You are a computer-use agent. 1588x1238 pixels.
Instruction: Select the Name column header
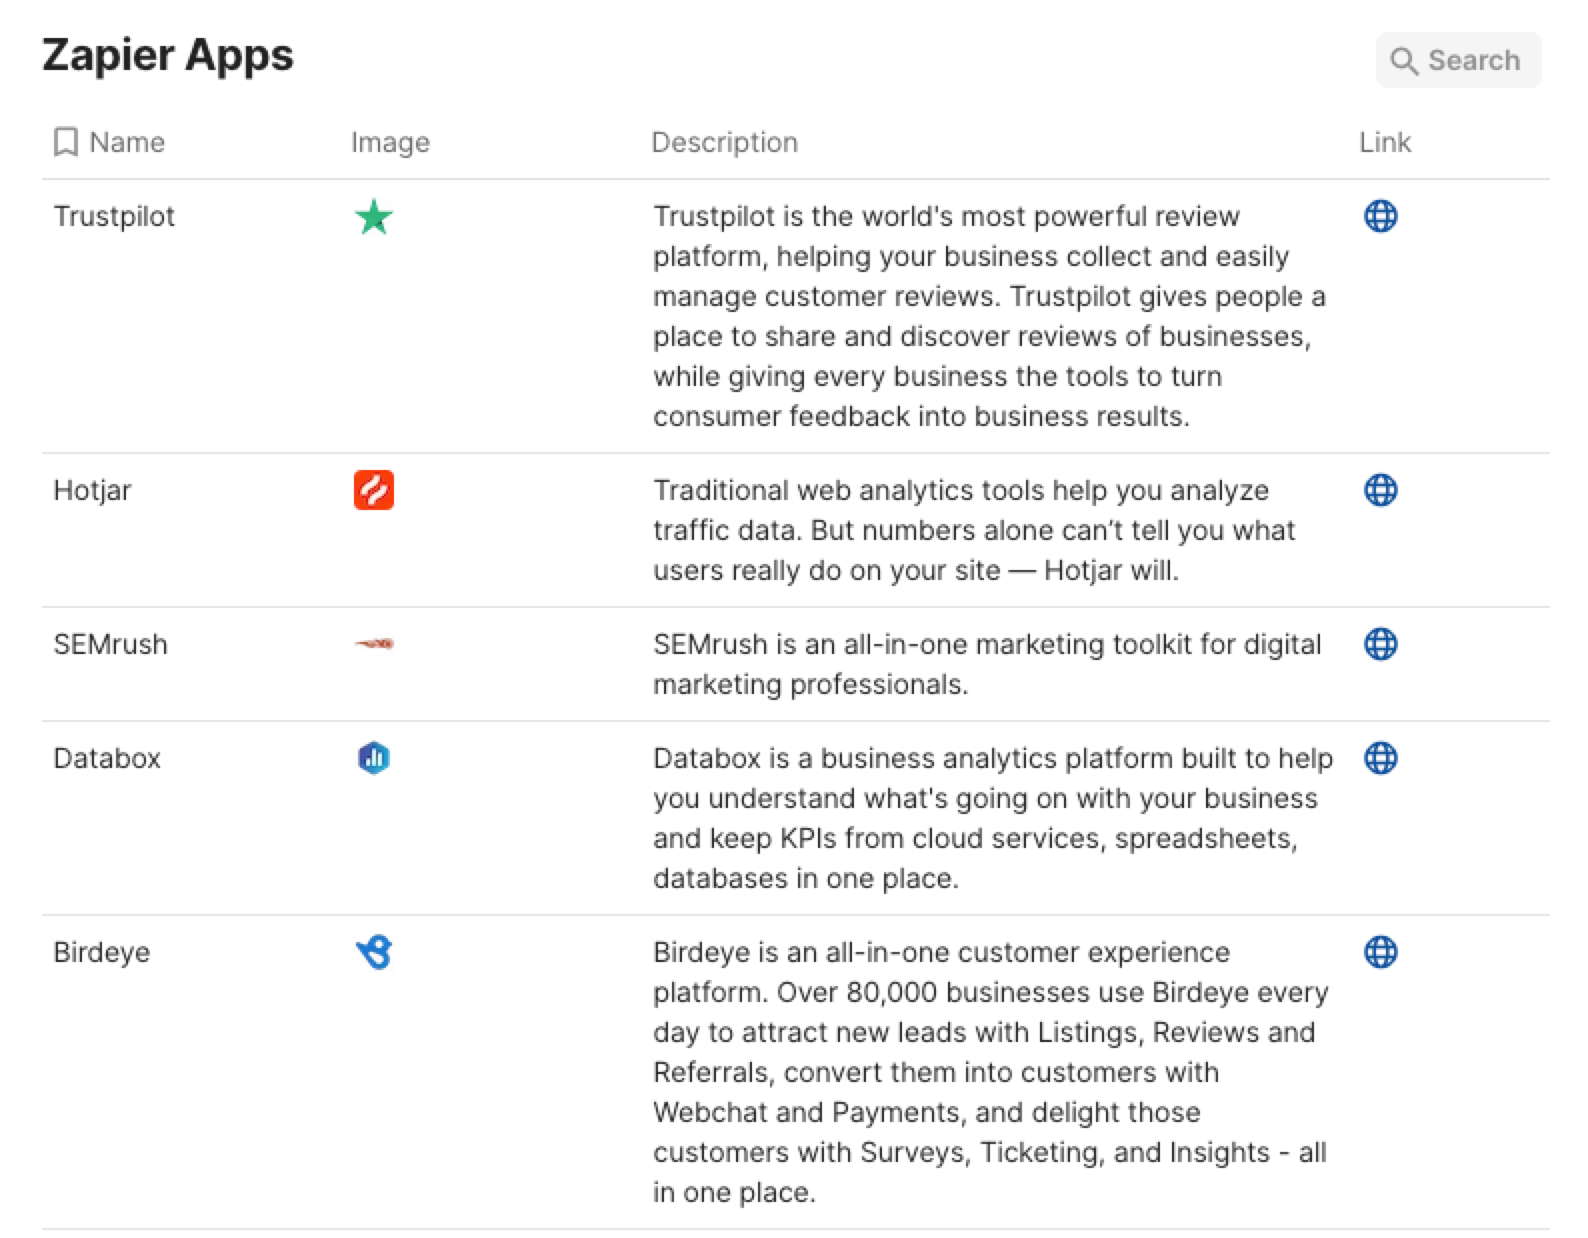click(x=126, y=142)
